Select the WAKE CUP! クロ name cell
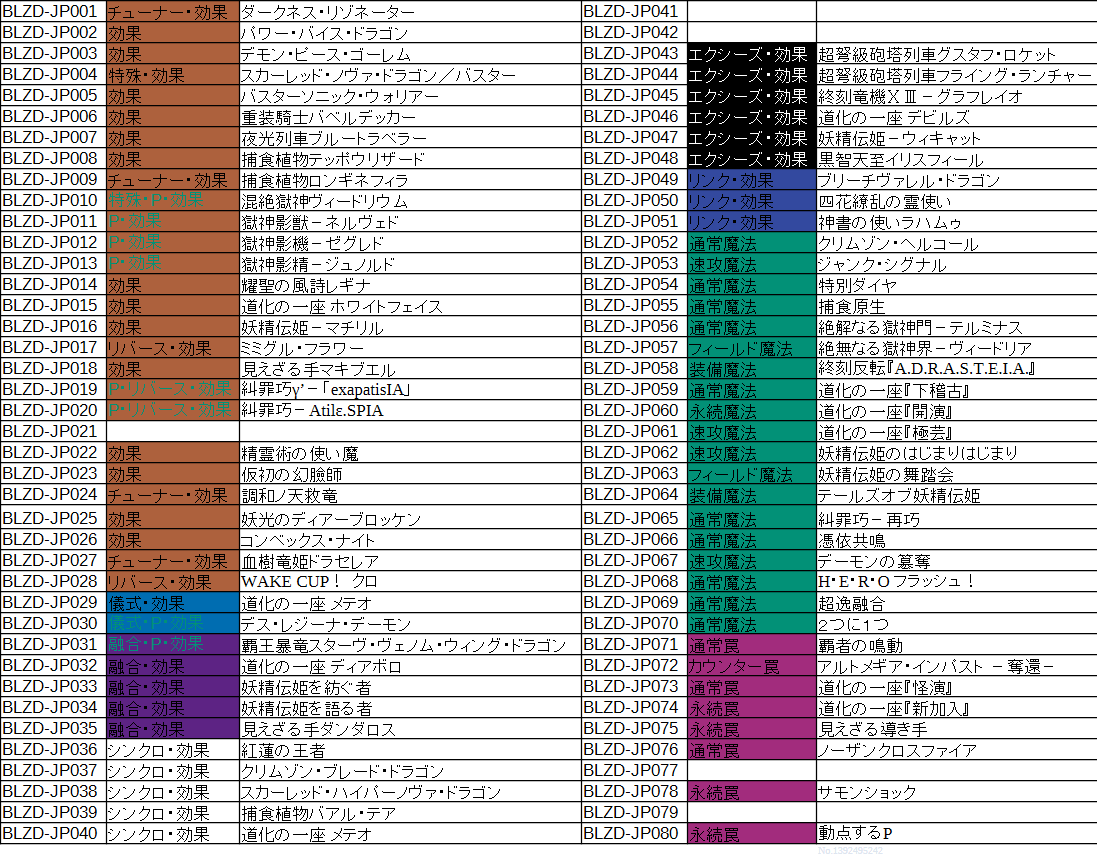Screen dimensions: 1097x858 (410, 581)
